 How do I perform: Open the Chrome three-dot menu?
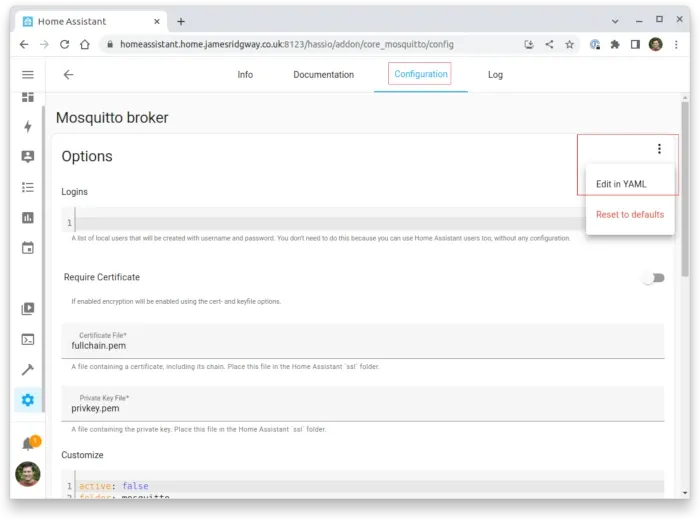click(x=676, y=44)
